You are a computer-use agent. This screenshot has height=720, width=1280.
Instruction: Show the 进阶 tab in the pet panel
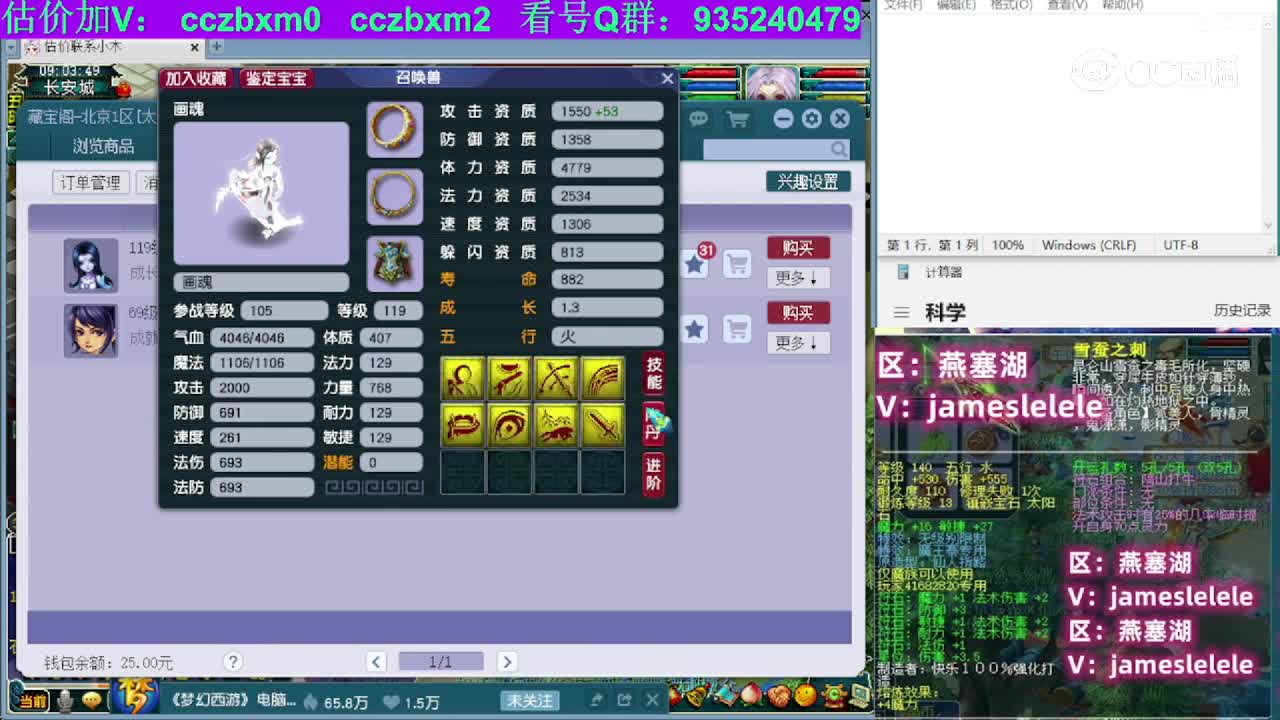click(654, 474)
